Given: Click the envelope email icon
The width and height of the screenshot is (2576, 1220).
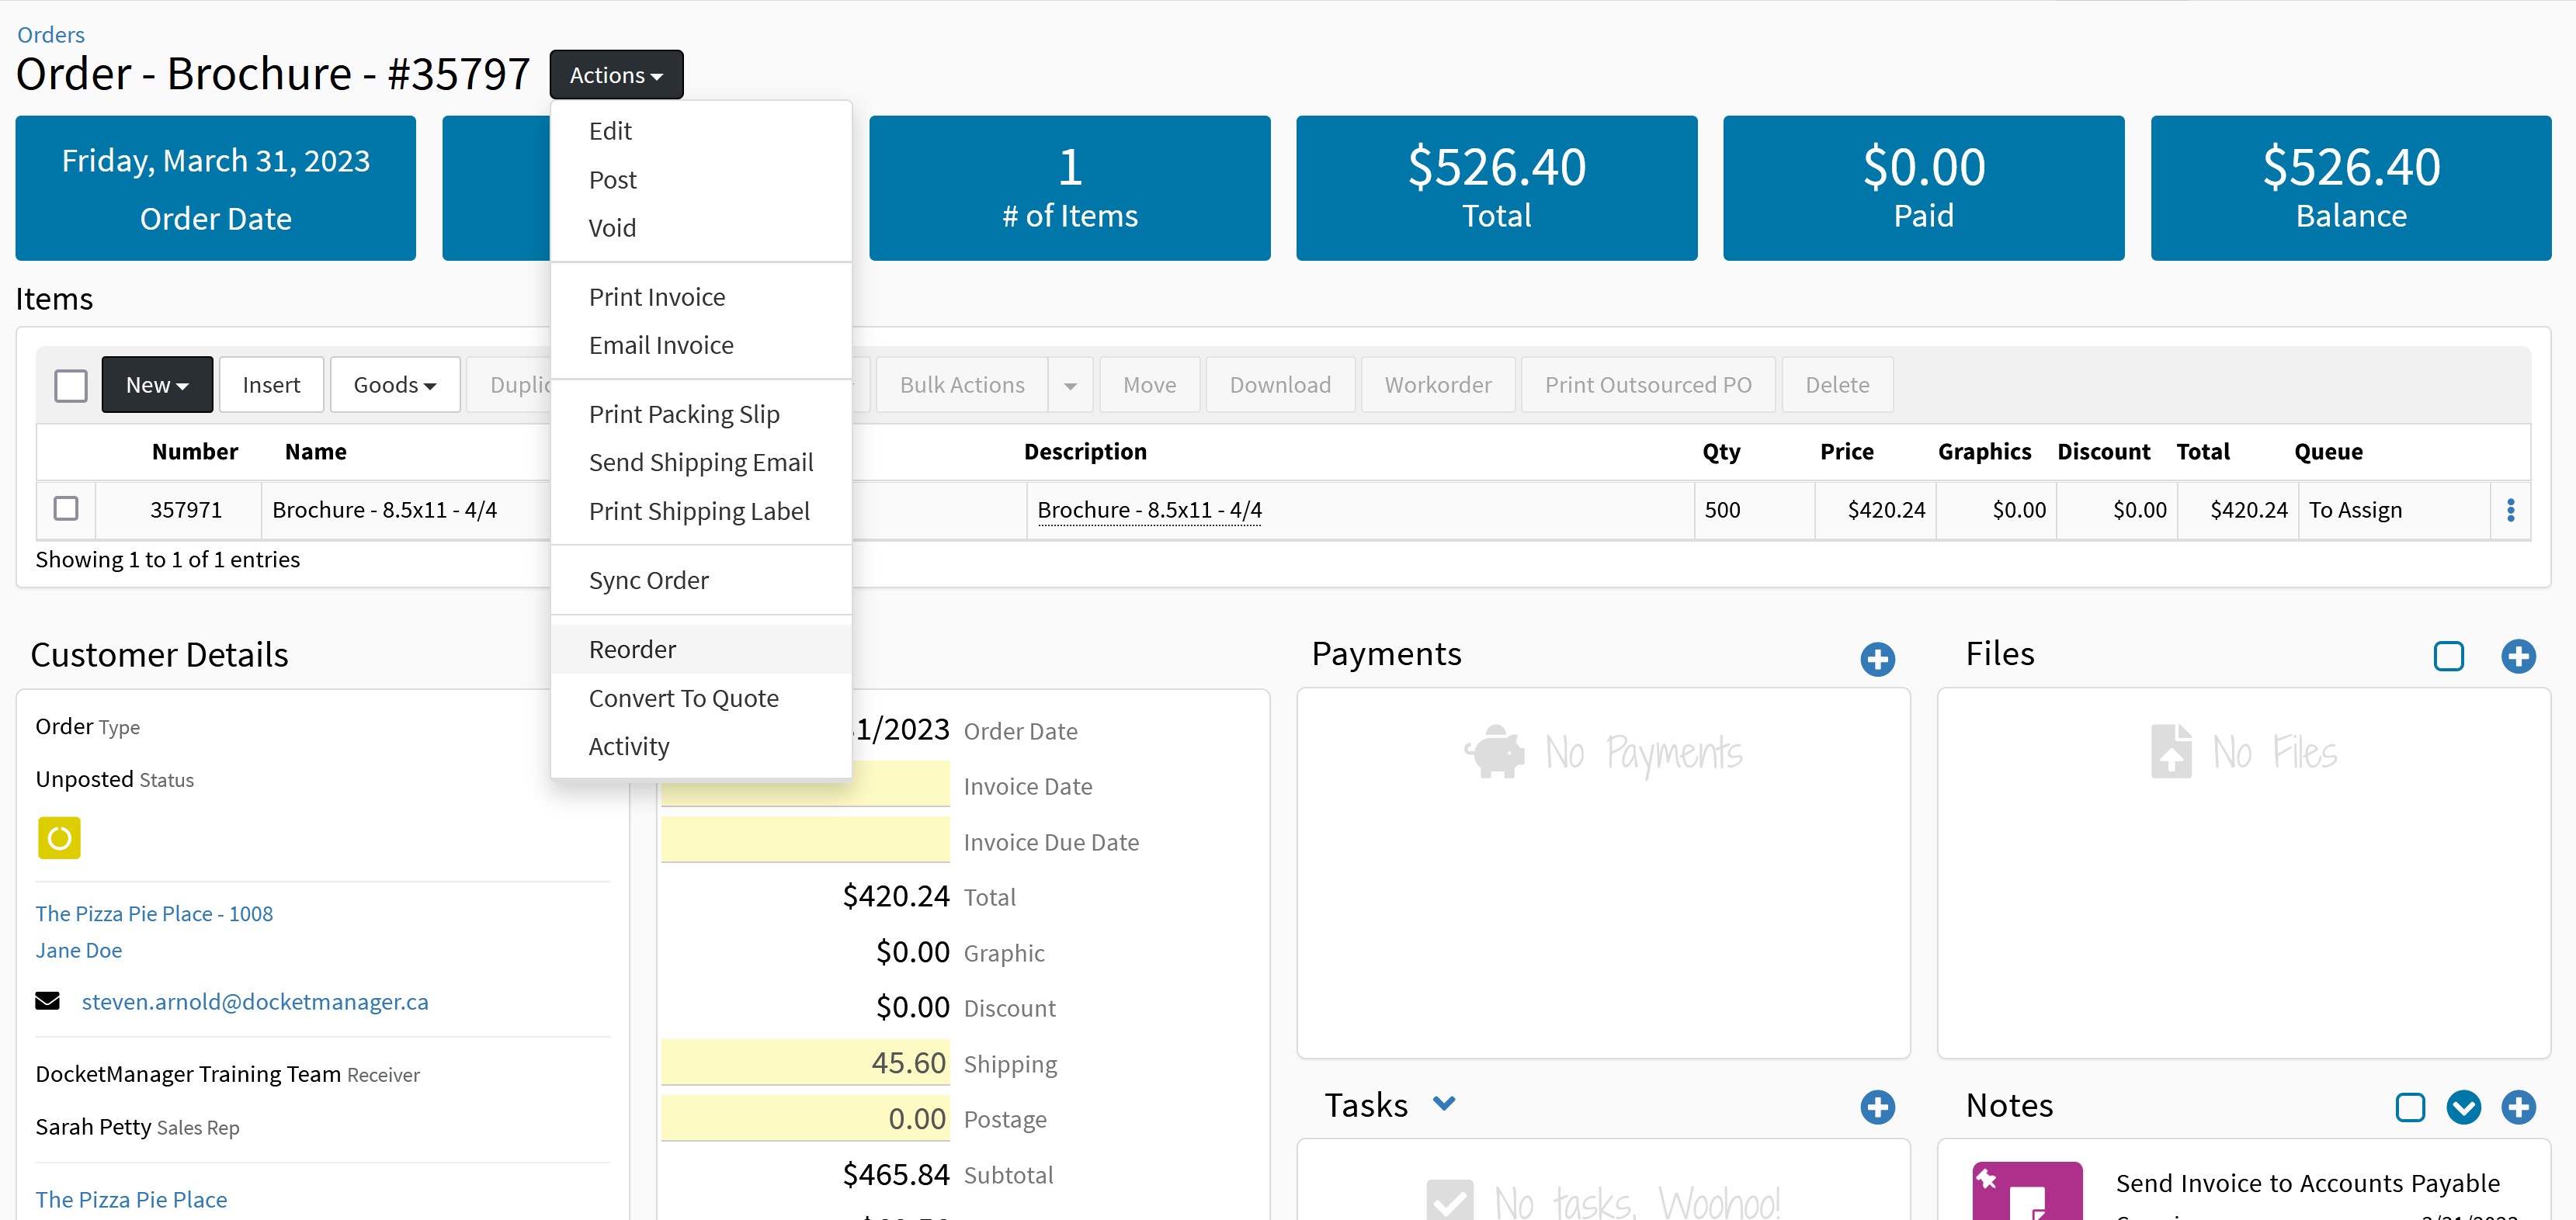Looking at the screenshot, I should (47, 1001).
